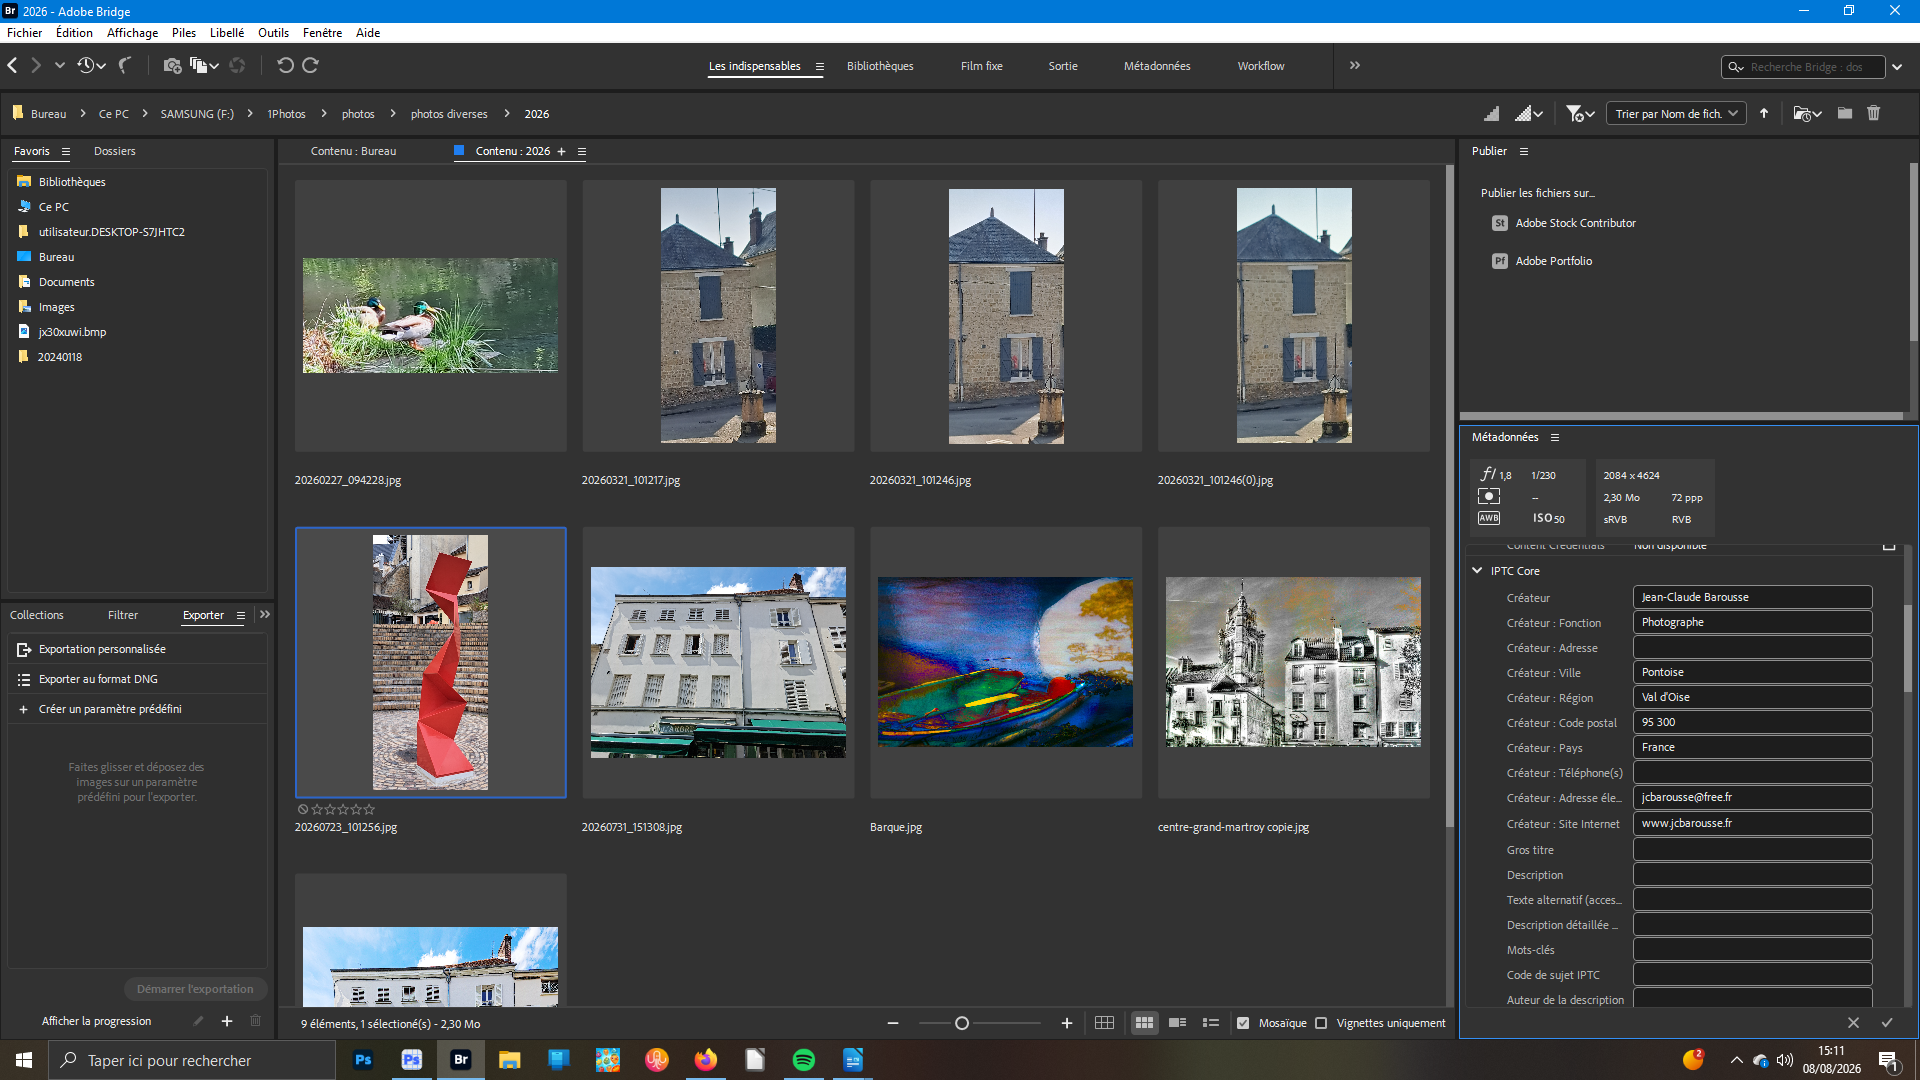Rotate selection 90° clockwise
The width and height of the screenshot is (1920, 1080).
click(x=311, y=66)
